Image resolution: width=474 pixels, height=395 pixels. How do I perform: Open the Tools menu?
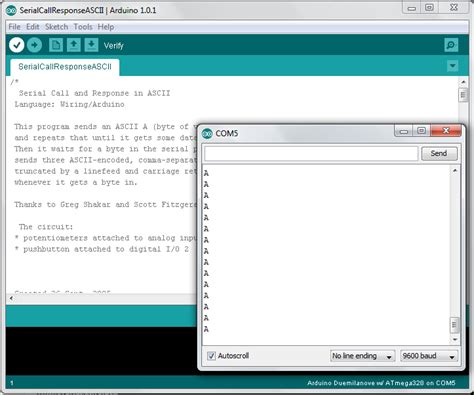[83, 27]
